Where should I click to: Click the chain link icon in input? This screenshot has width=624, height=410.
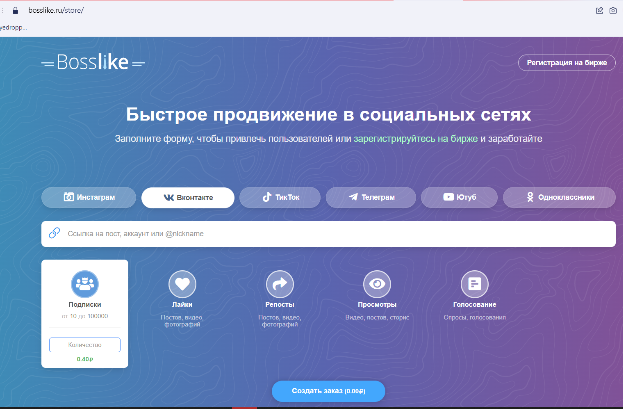[54, 233]
